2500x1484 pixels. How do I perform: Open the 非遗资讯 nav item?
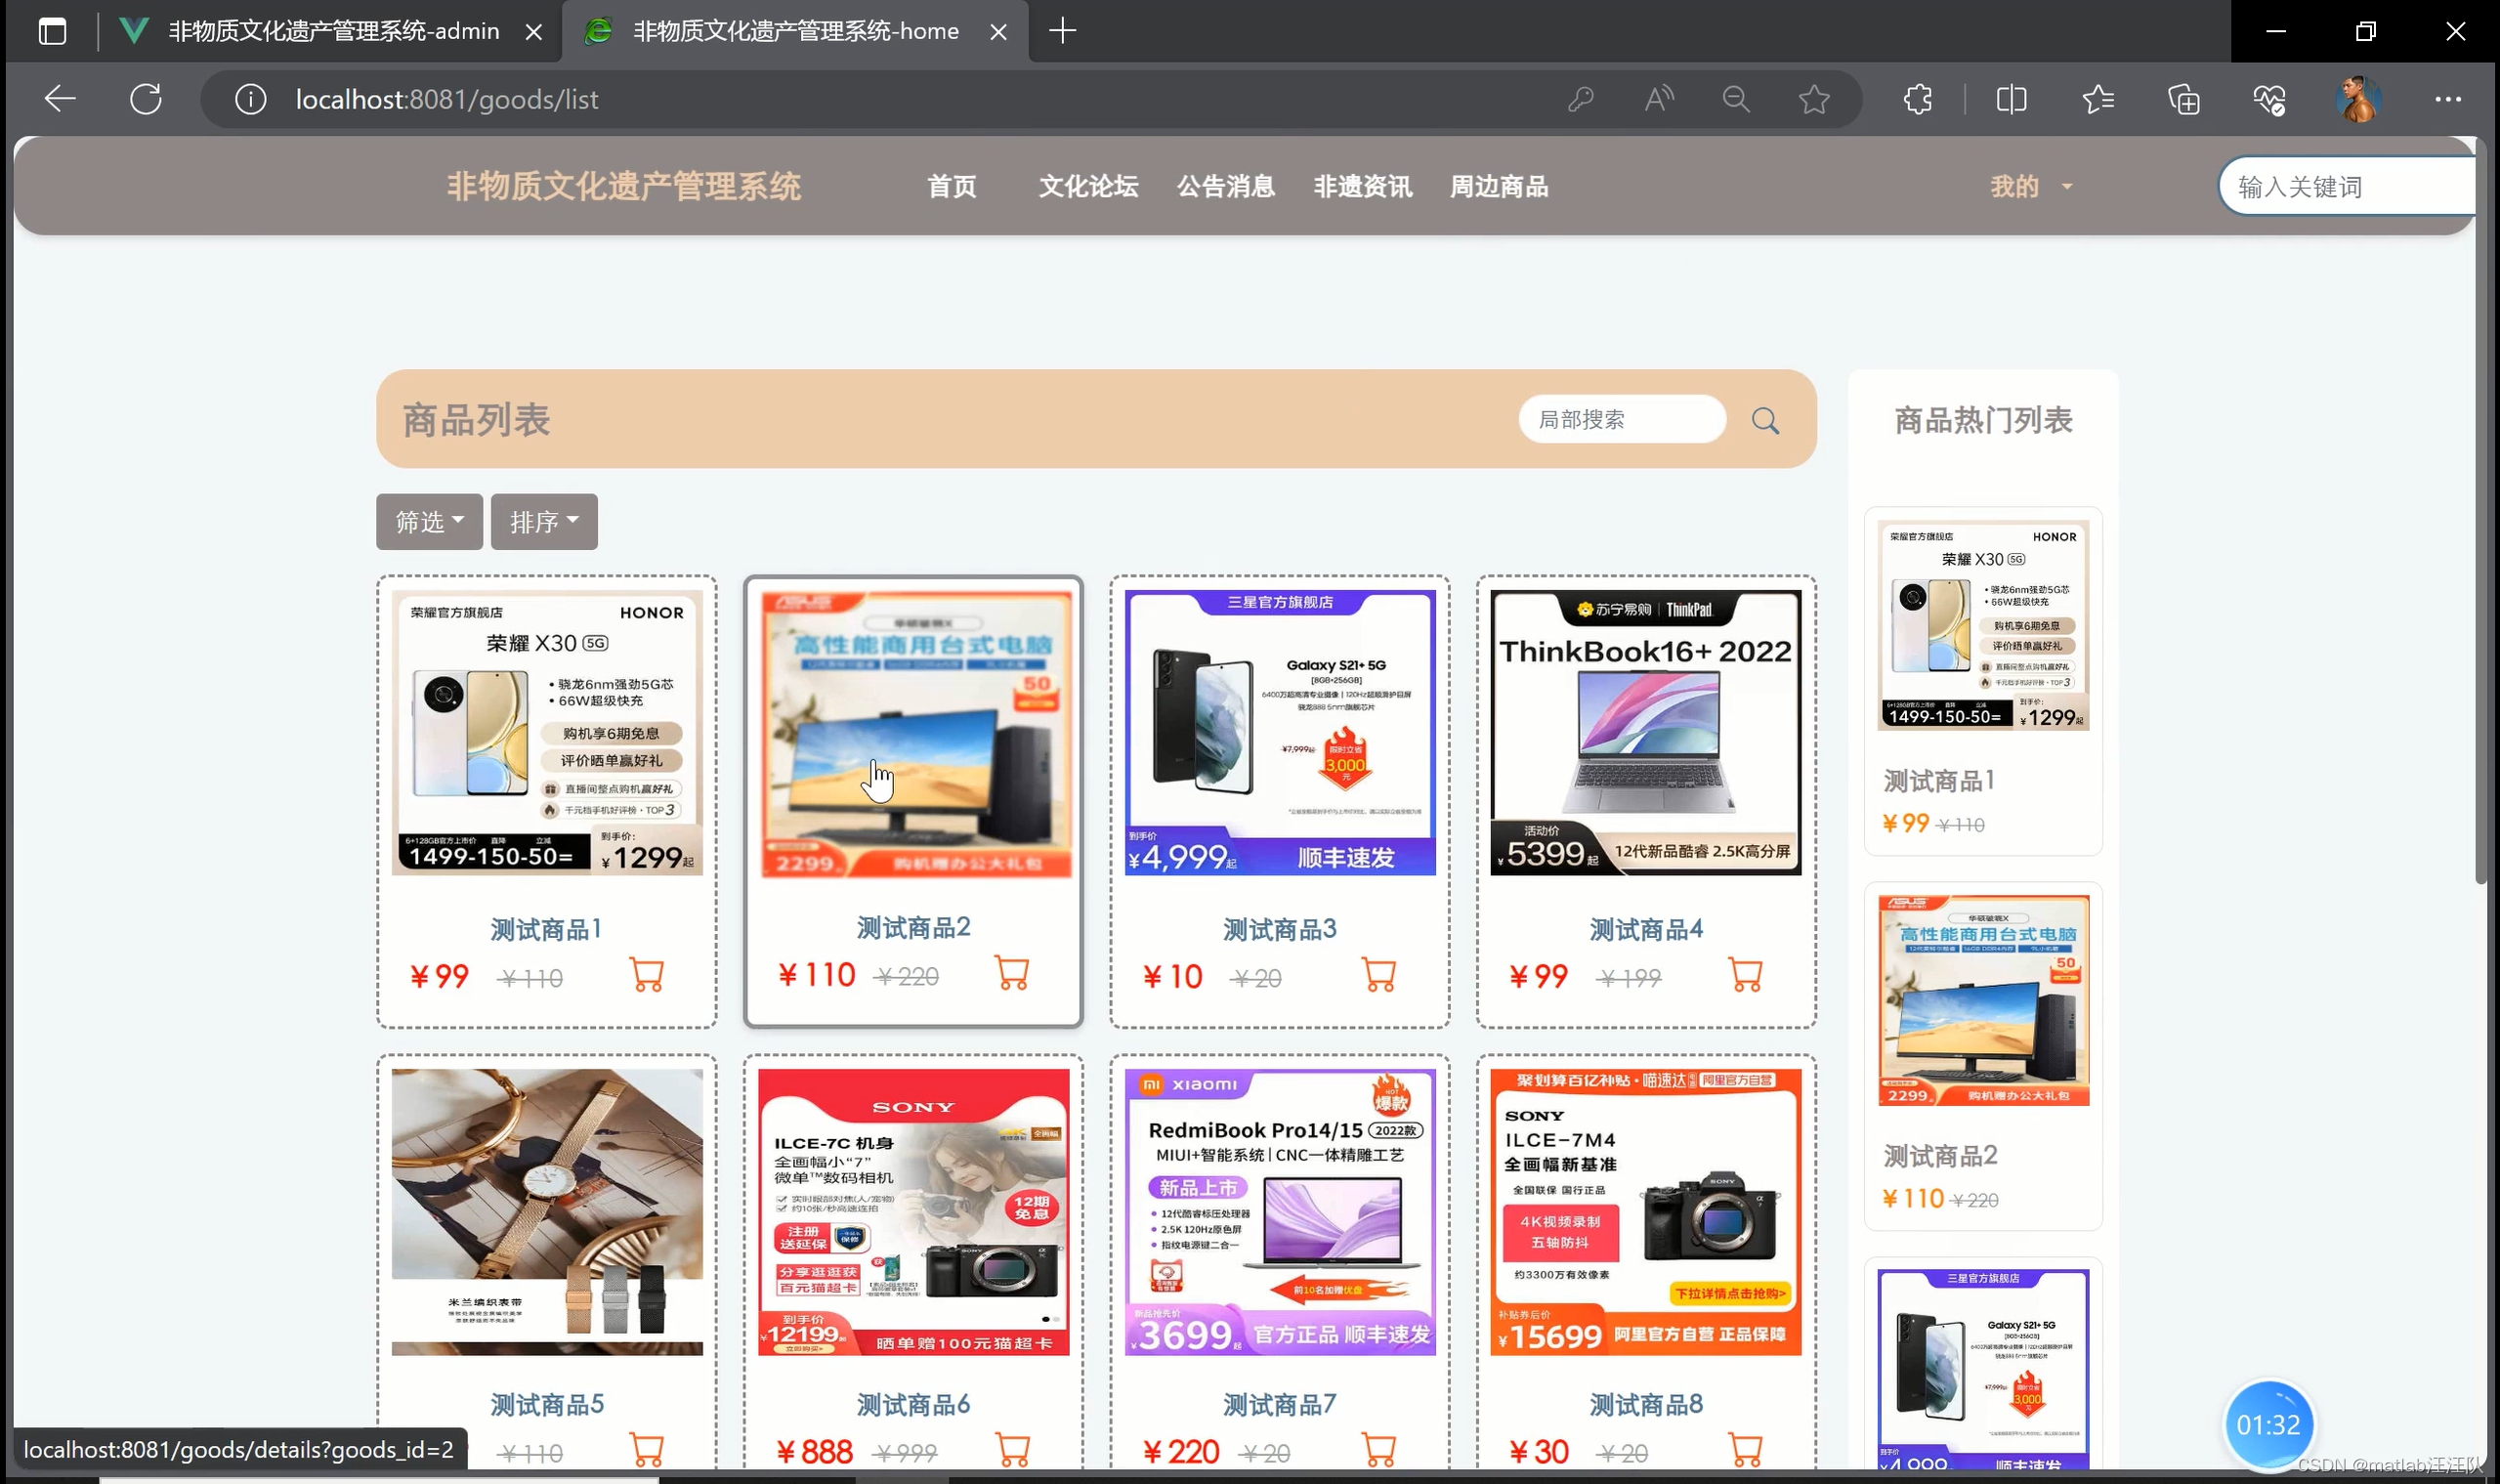coord(1363,187)
